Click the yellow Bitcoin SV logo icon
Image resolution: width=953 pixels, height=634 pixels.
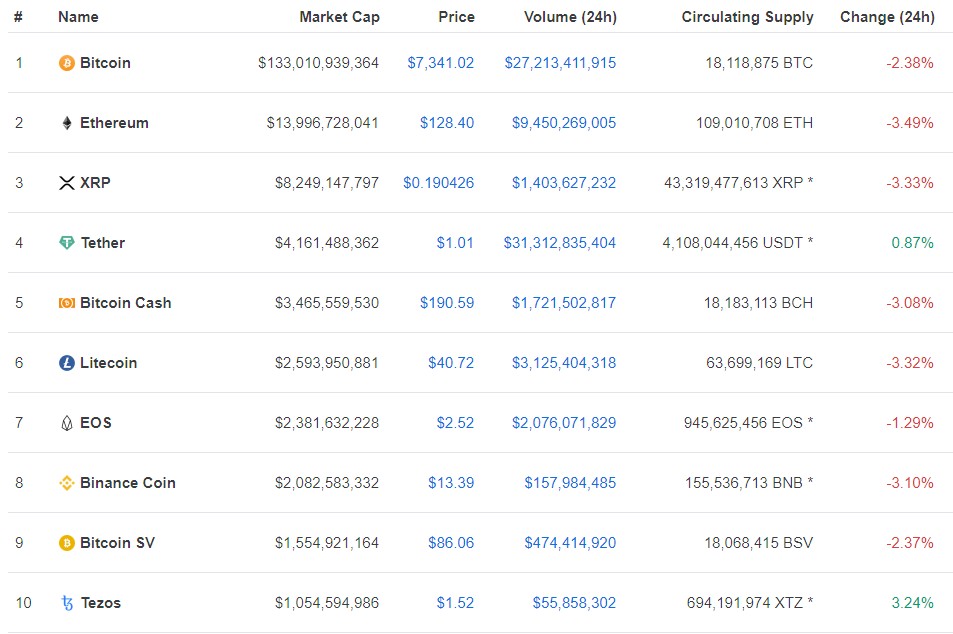tap(67, 543)
